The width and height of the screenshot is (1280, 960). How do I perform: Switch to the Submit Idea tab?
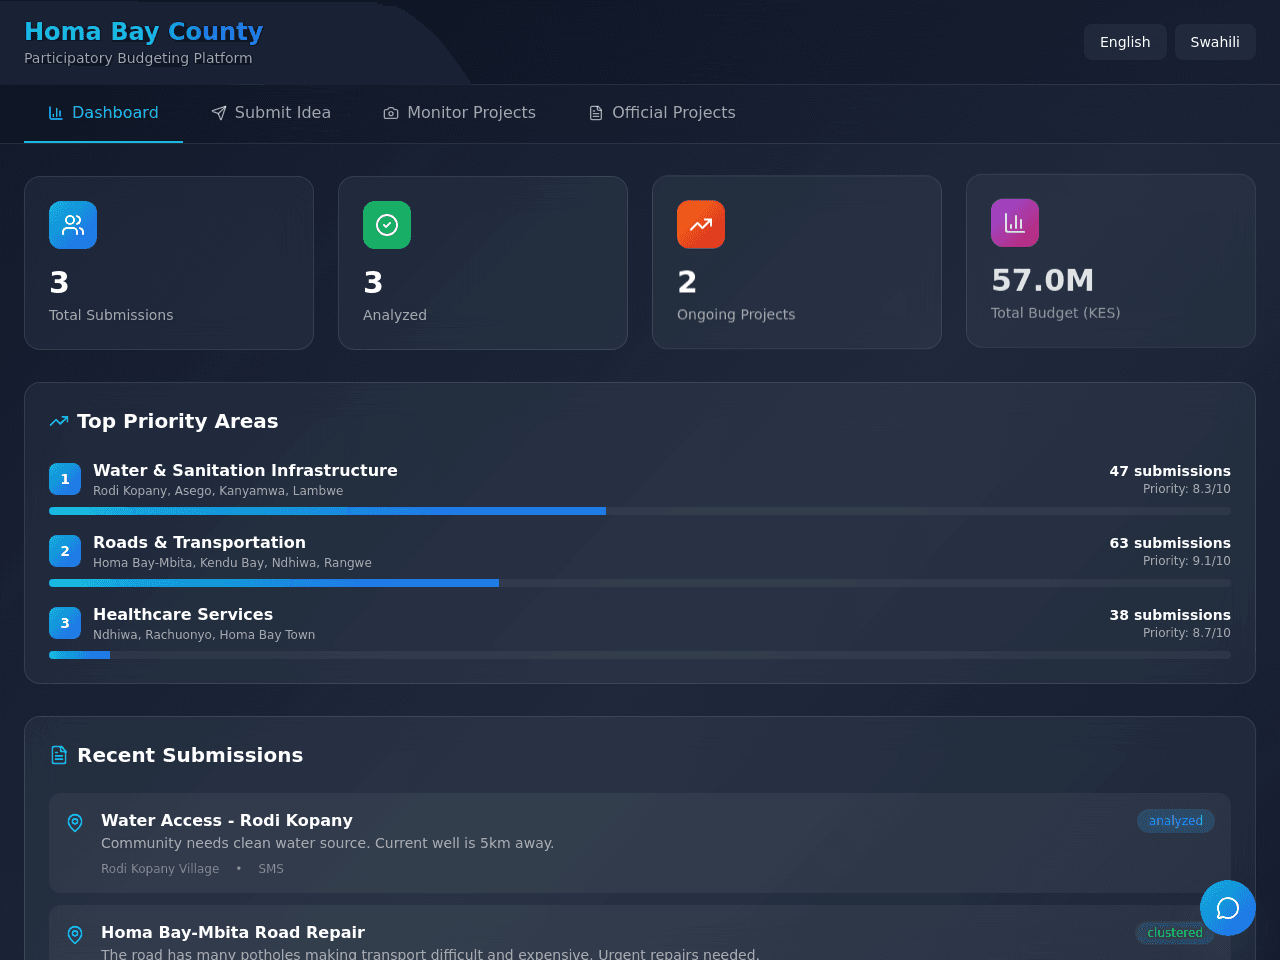point(271,113)
